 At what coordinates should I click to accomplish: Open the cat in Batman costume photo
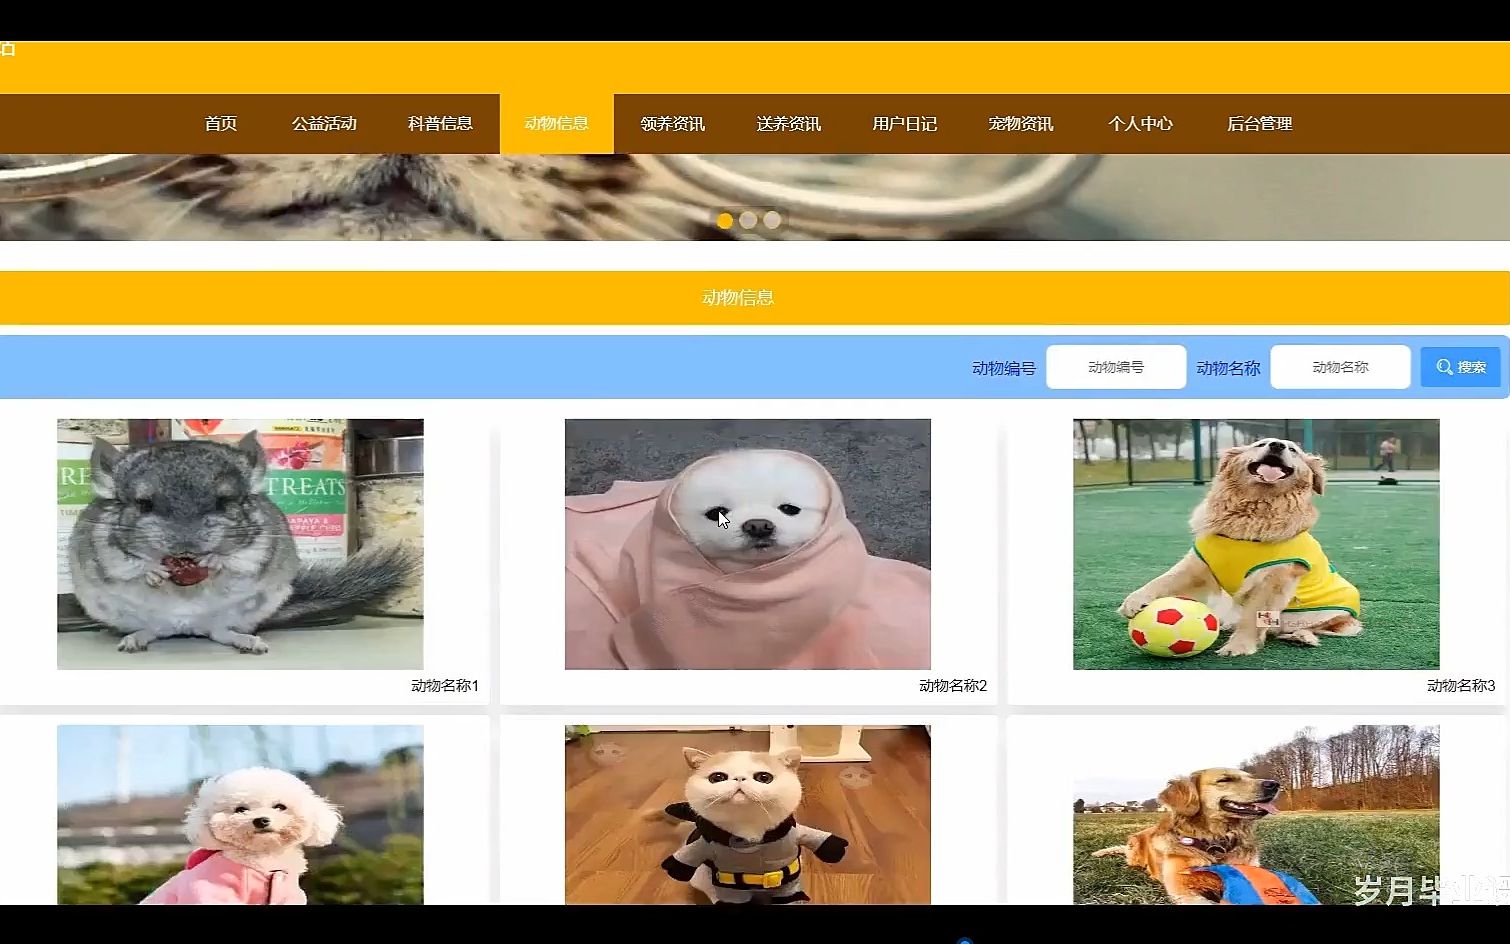(x=748, y=815)
